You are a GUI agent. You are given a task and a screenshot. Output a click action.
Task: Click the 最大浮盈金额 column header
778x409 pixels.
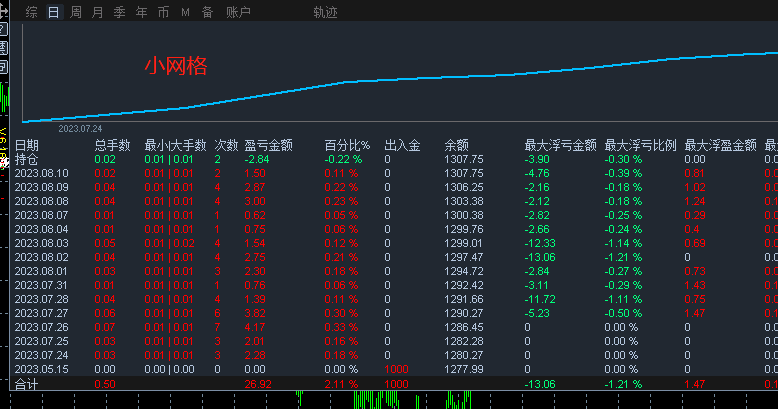[x=720, y=145]
